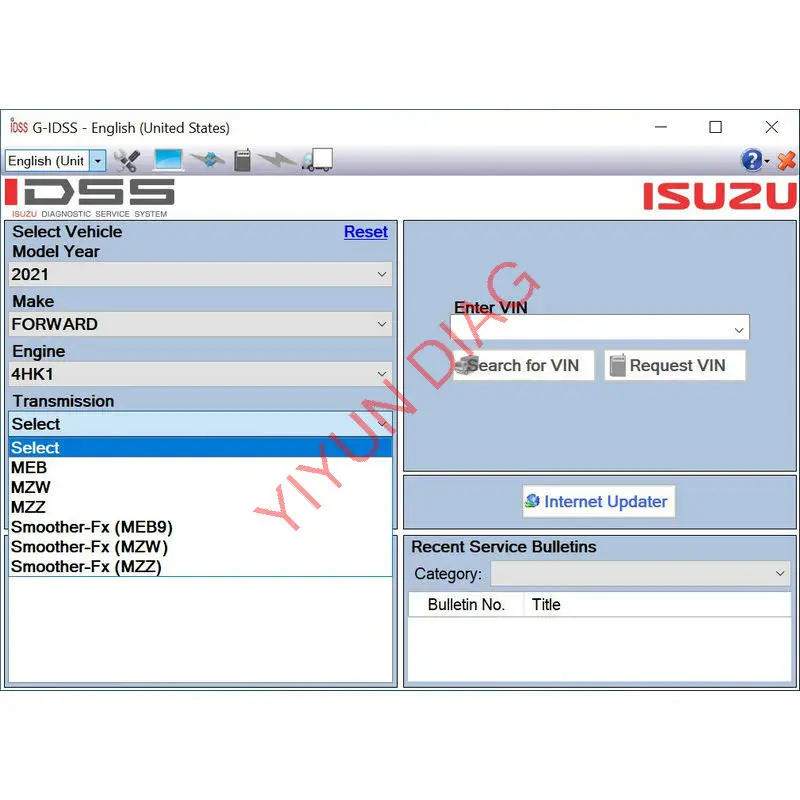This screenshot has height=800, width=800.
Task: Click the IDSS title bar app icon
Action: tap(19, 126)
